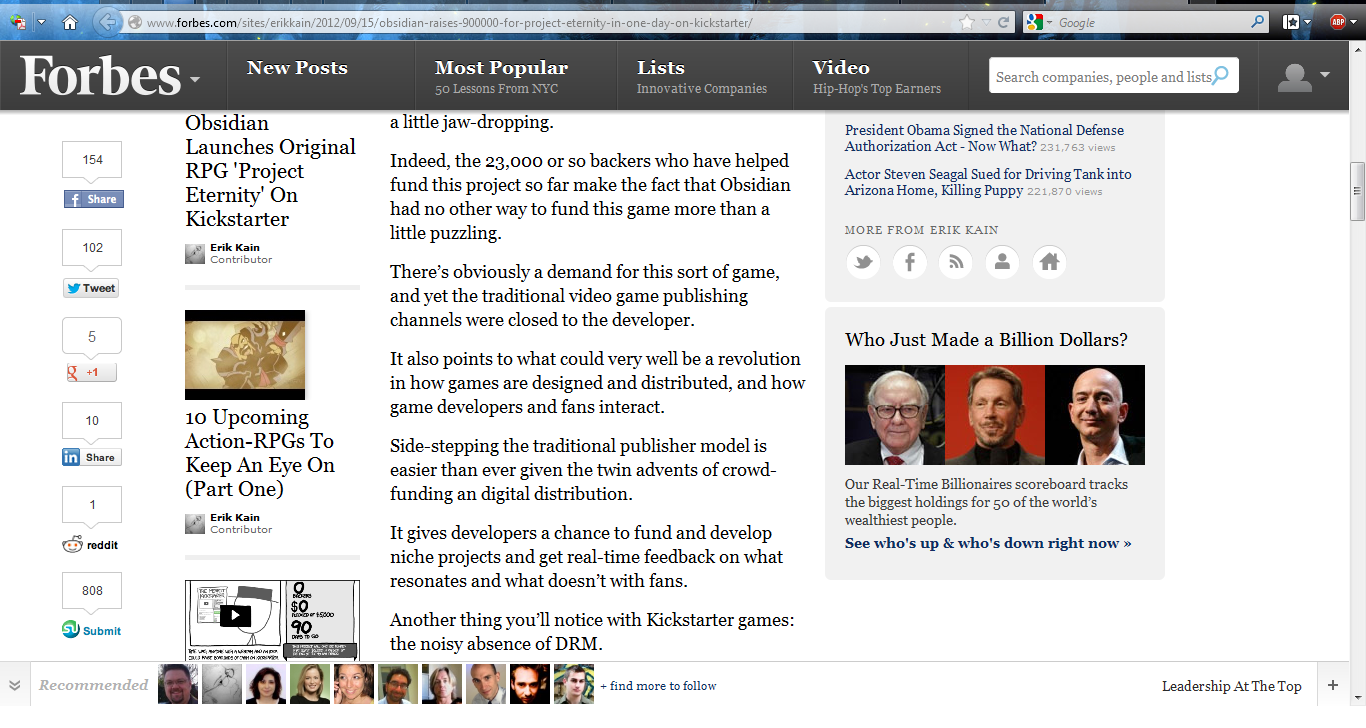
Task: Share the article on LinkedIn
Action: [x=91, y=457]
